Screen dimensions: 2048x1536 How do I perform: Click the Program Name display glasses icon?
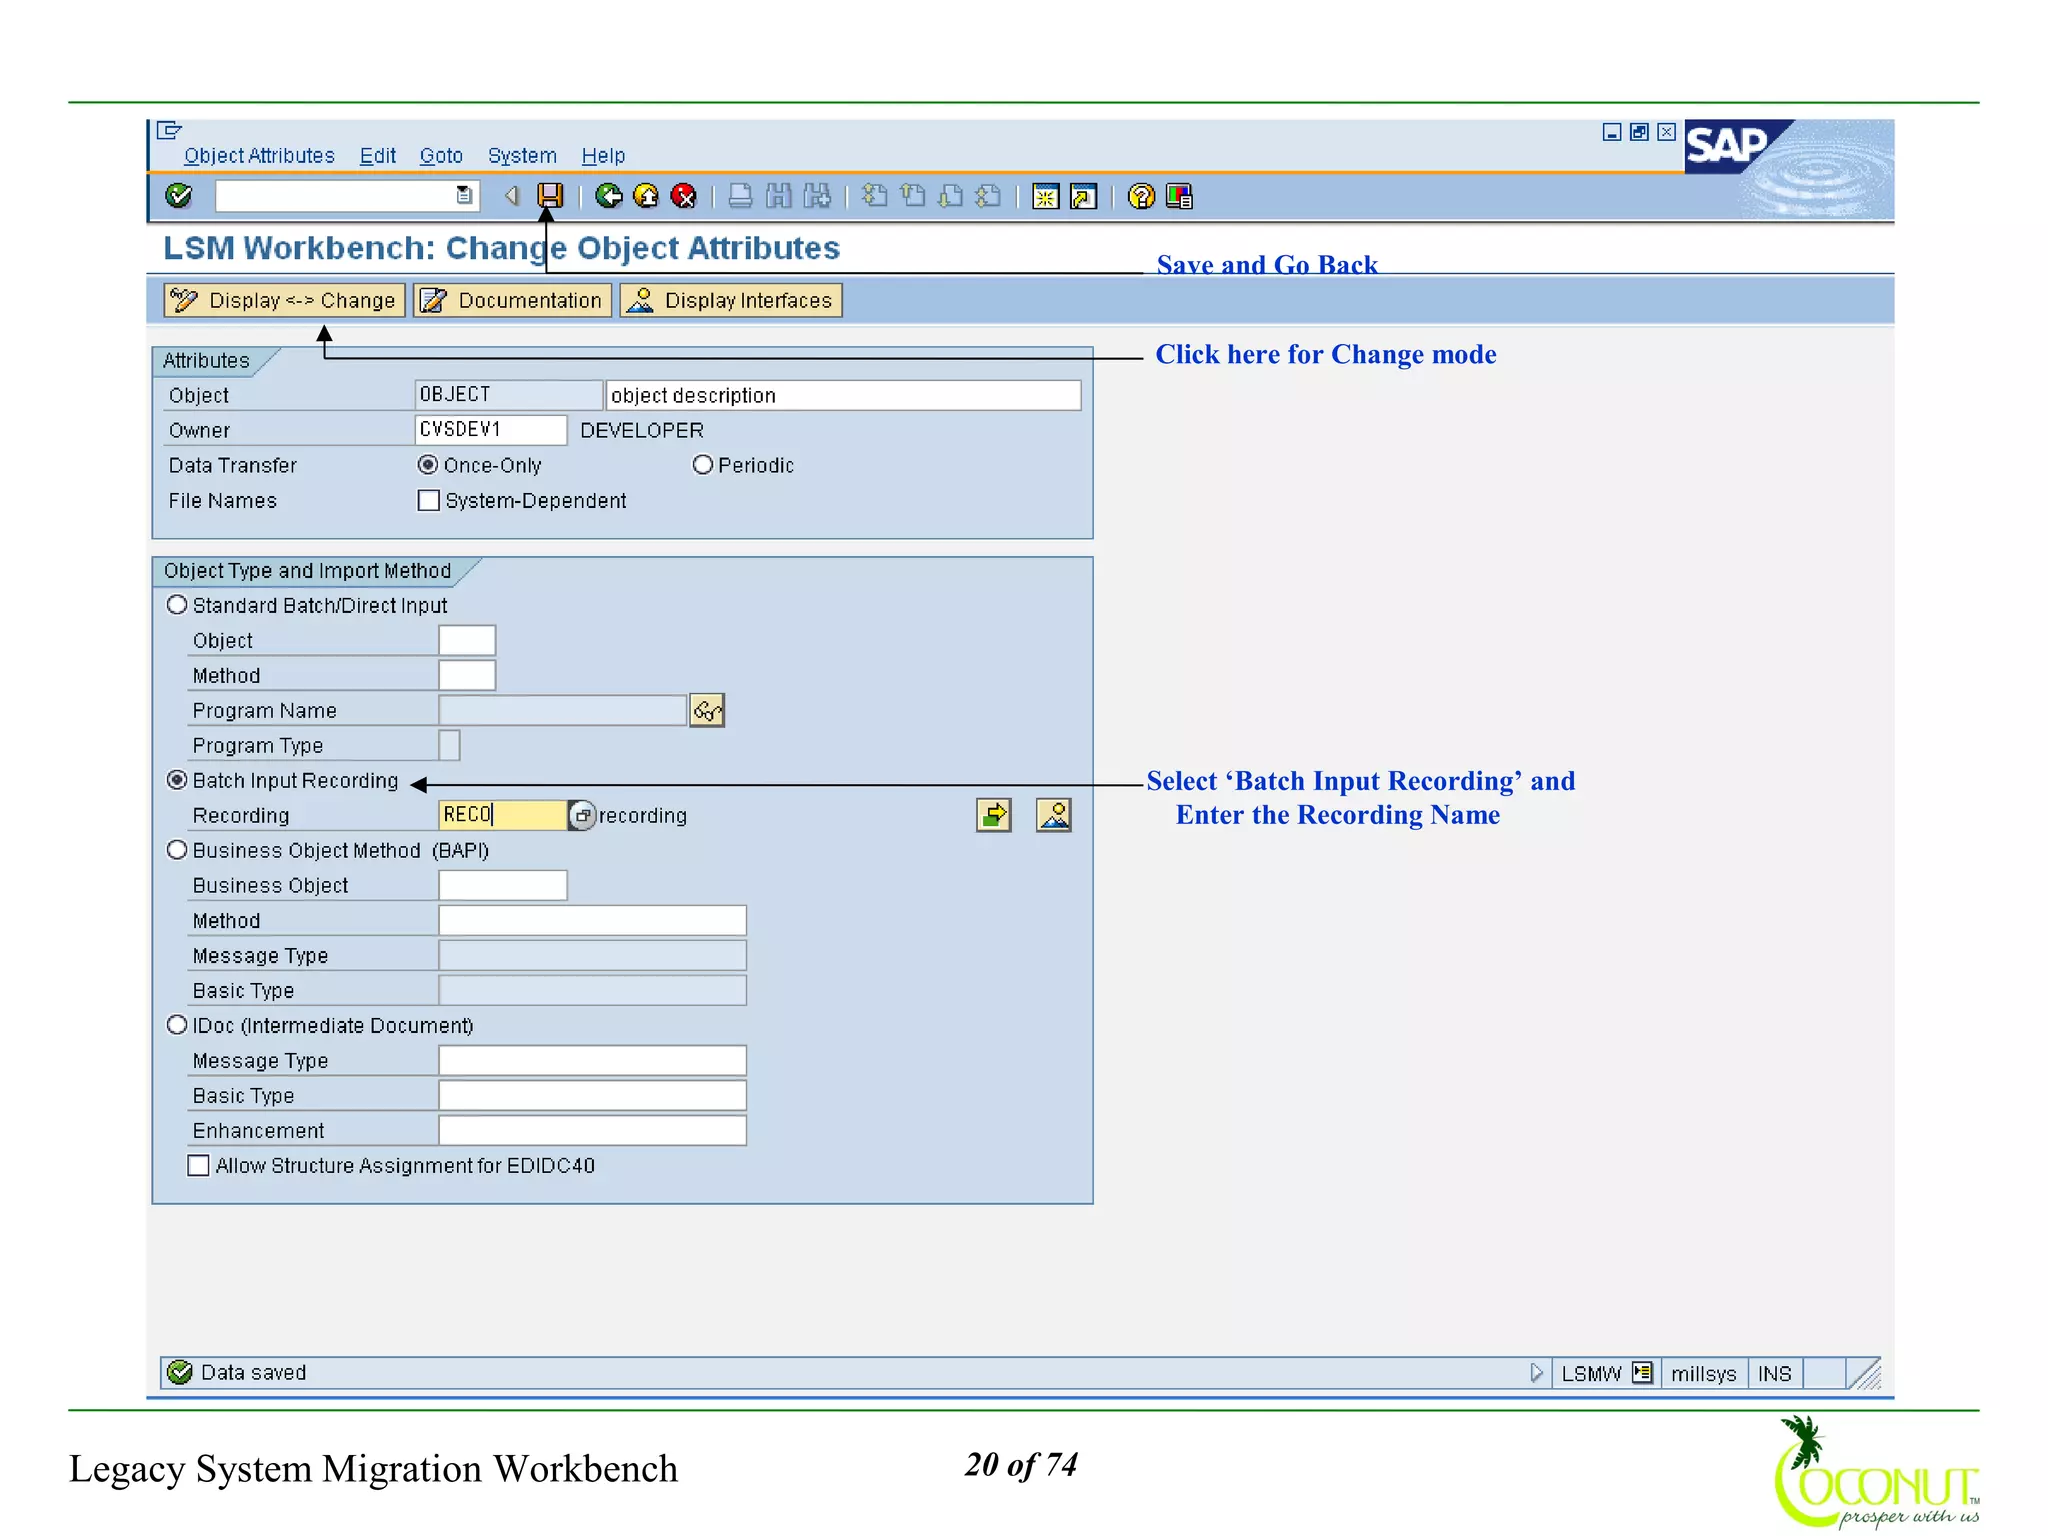[707, 710]
